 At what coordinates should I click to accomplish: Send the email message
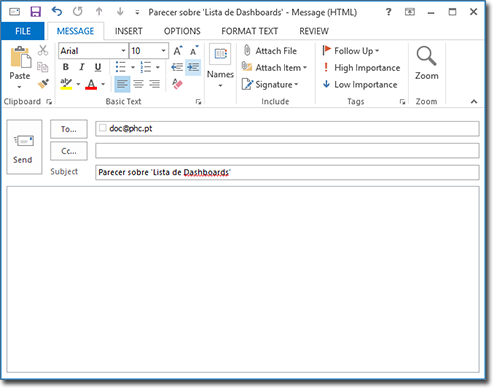[x=24, y=147]
